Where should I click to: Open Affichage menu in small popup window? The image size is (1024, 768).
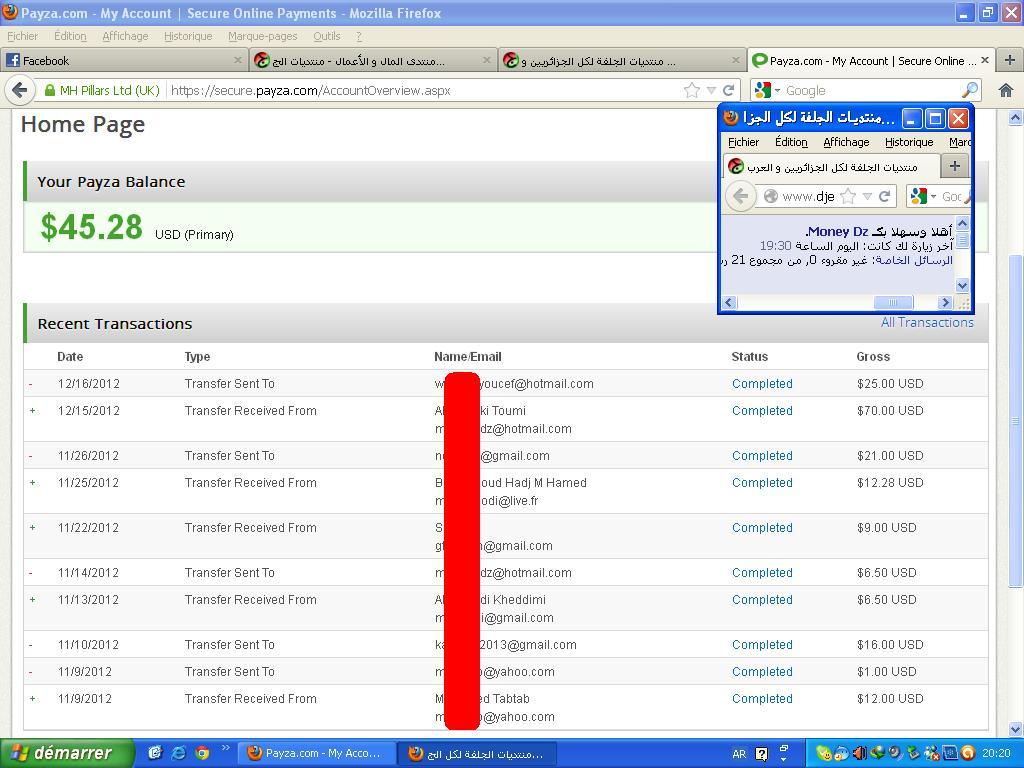(x=846, y=142)
